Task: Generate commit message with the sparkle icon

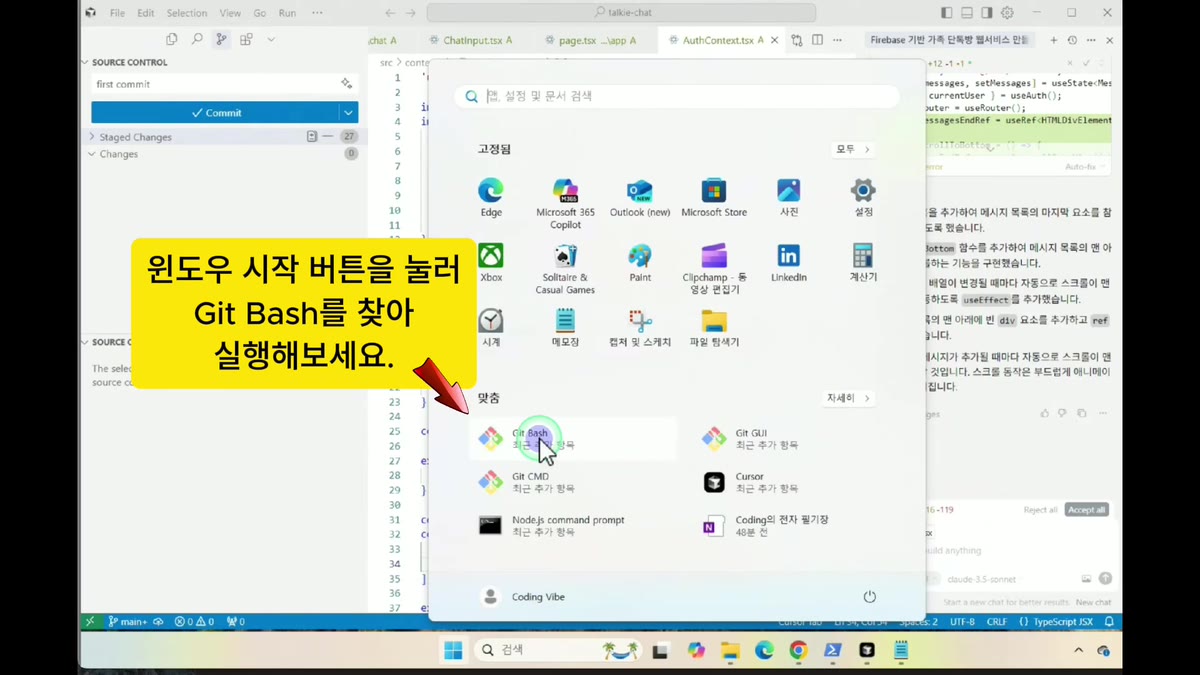Action: click(x=346, y=84)
